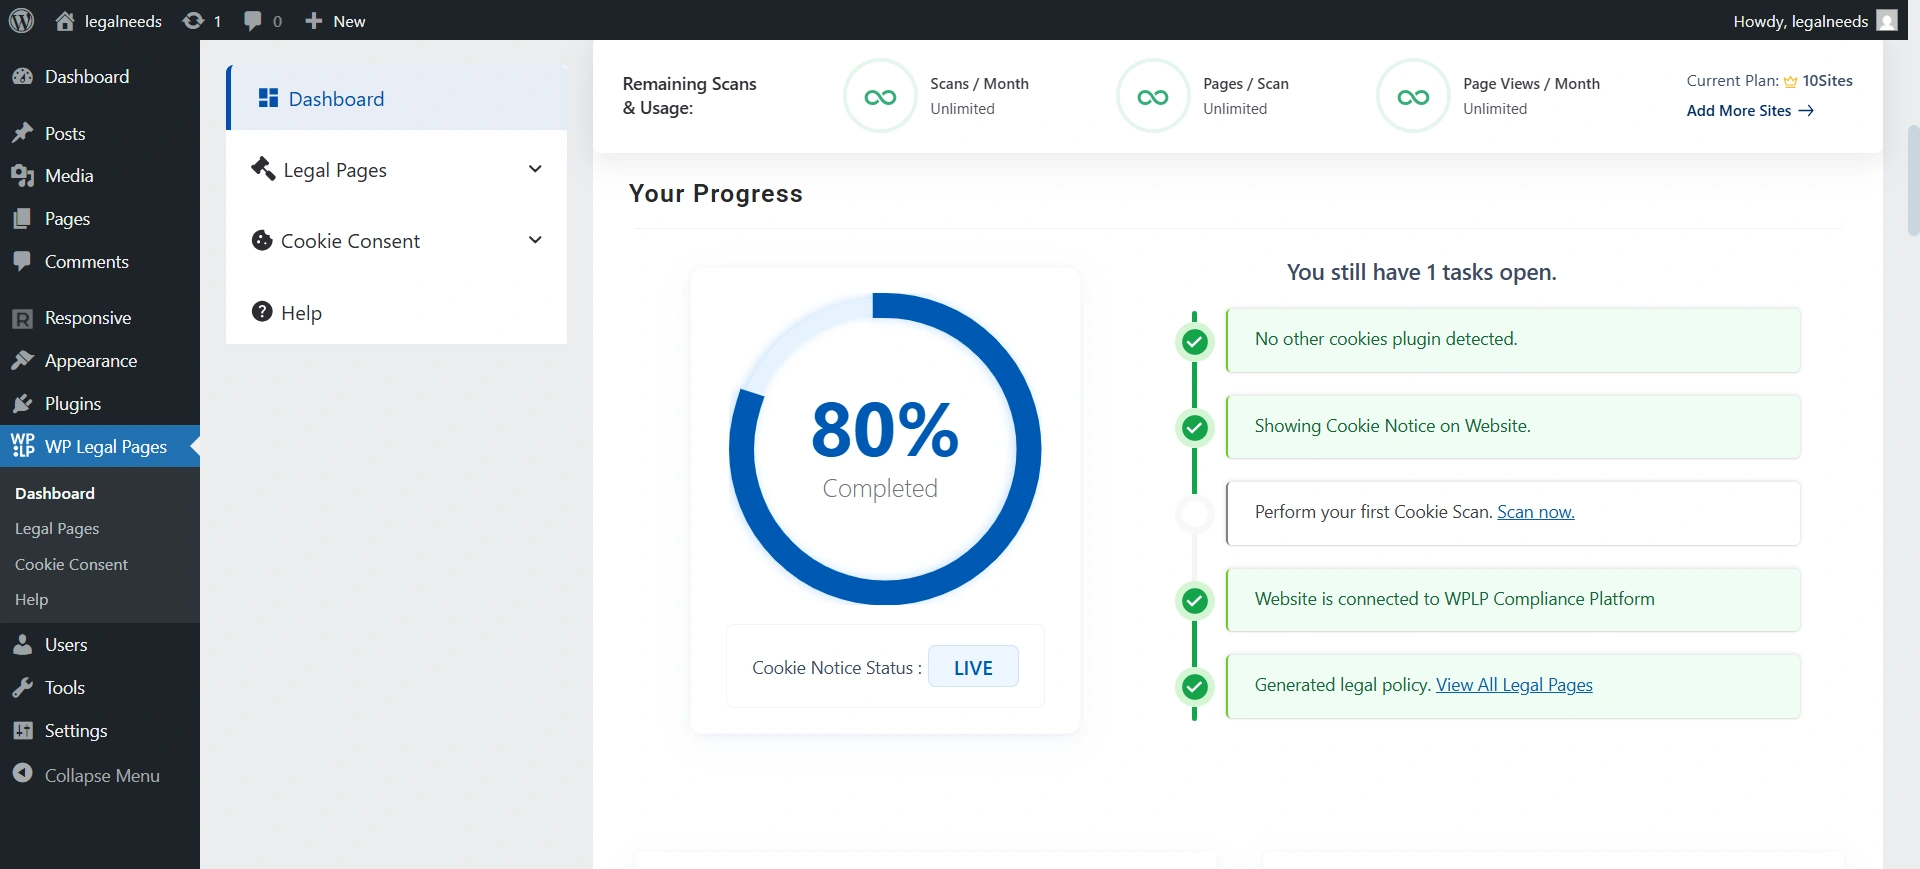Click the WordPress logo icon

(x=21, y=21)
